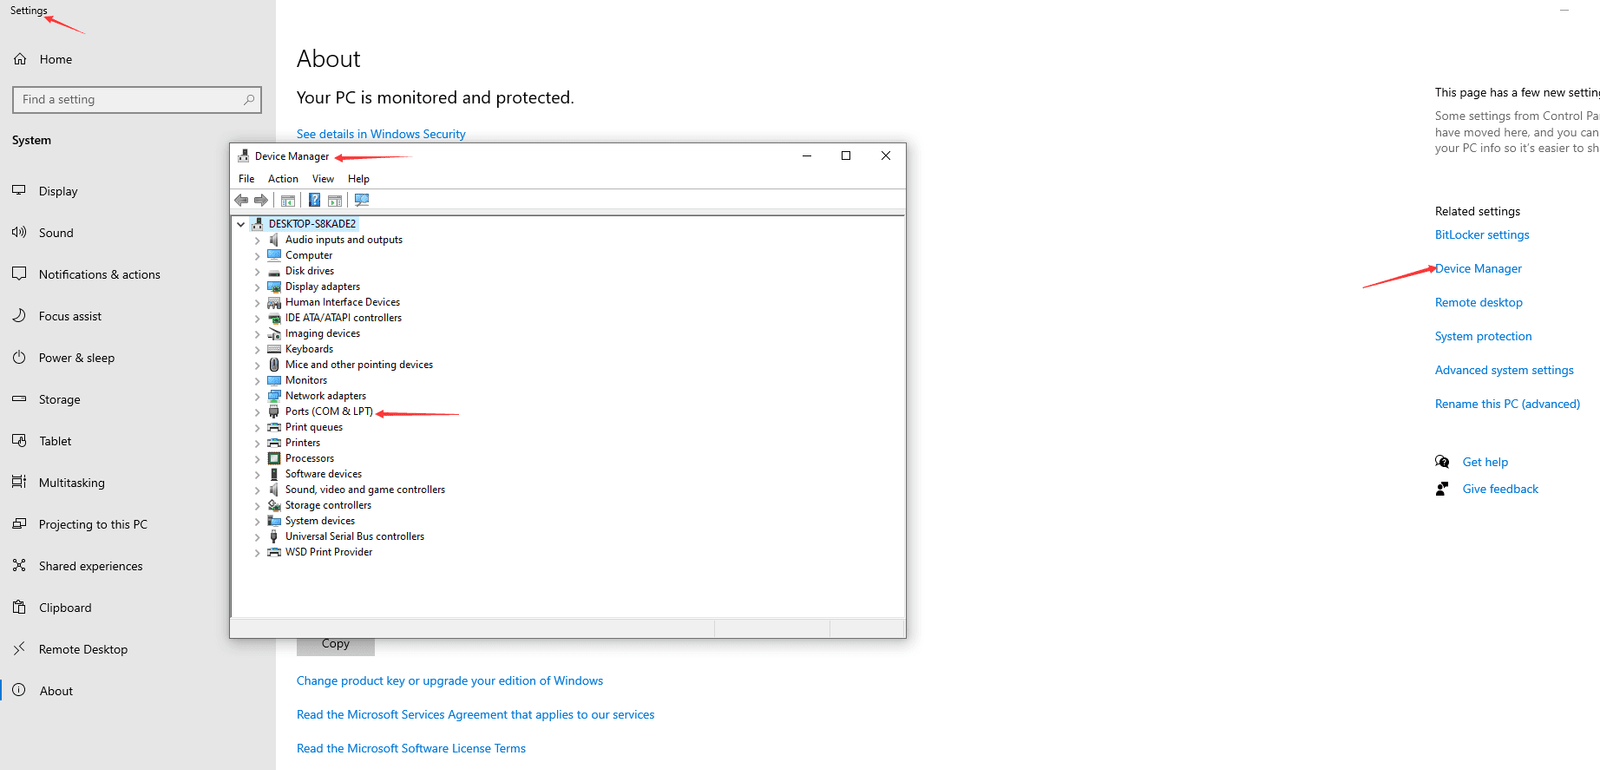Click the Give feedback link

1500,489
